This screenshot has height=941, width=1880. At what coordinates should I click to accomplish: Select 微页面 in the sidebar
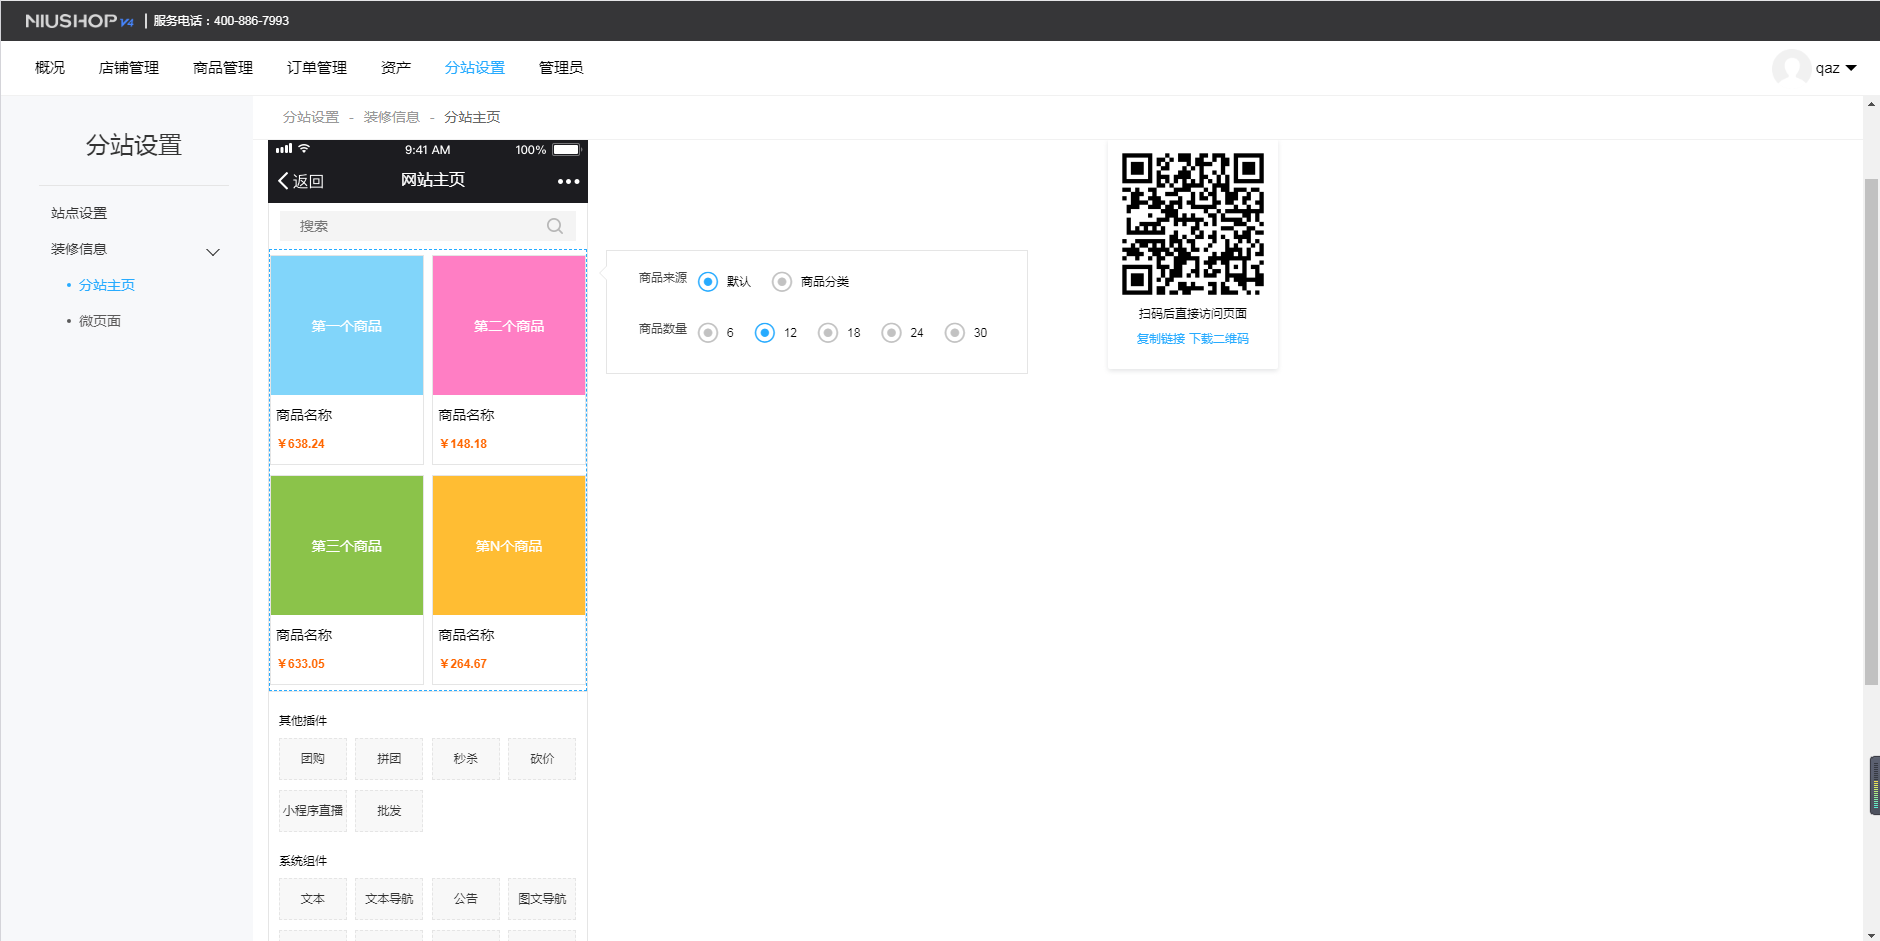coord(100,321)
